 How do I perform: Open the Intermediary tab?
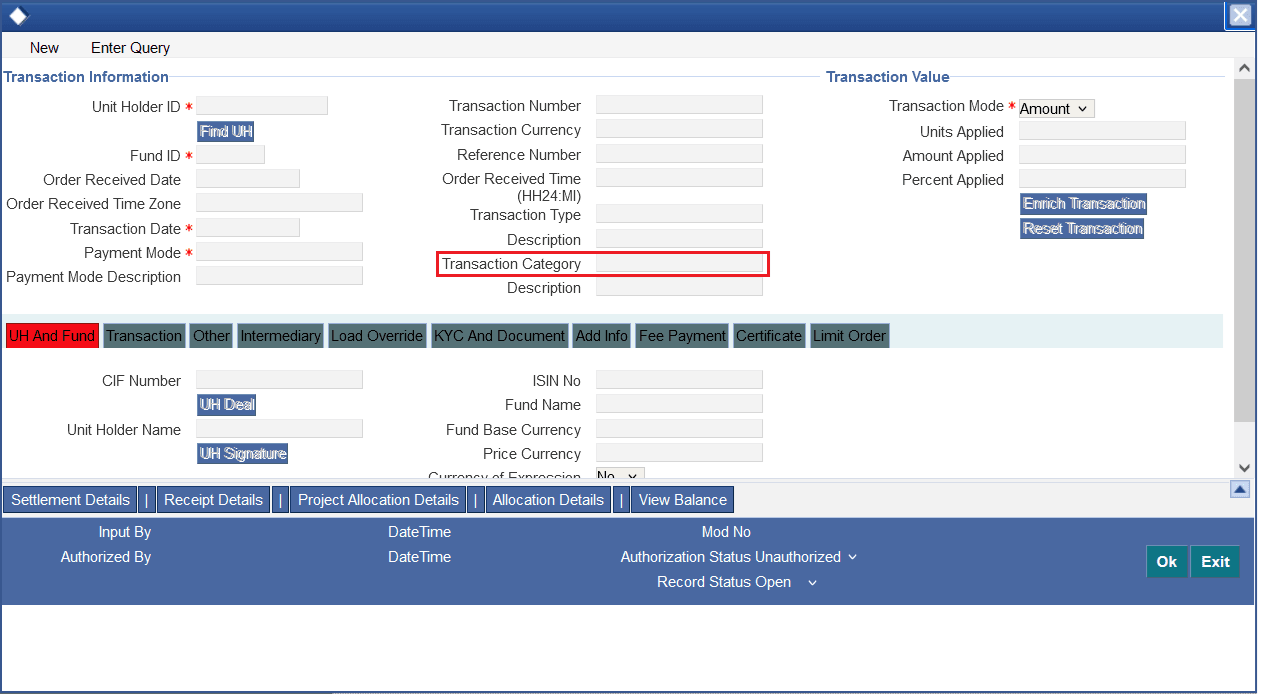281,336
